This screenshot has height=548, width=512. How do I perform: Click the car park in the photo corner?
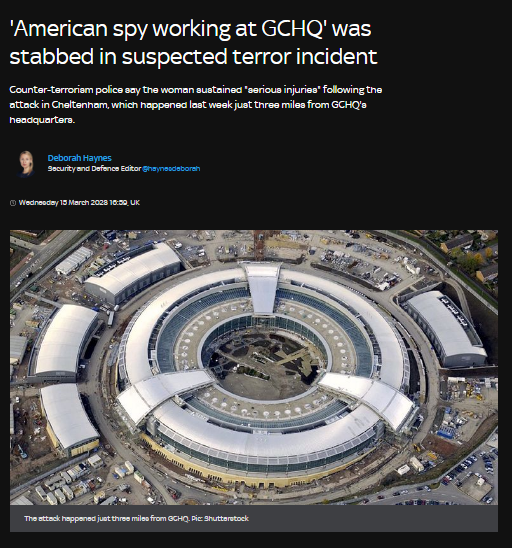[x=468, y=475]
